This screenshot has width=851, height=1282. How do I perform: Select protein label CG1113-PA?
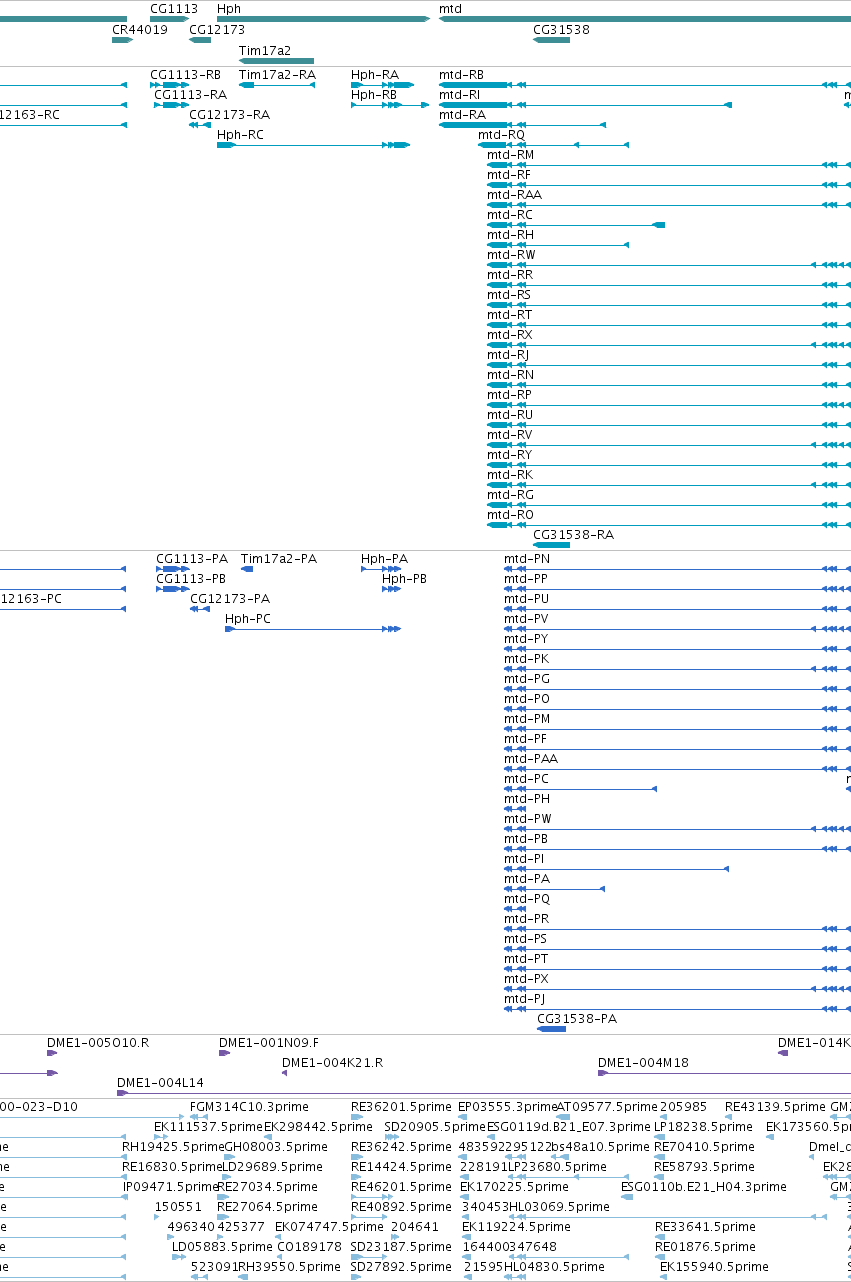[x=192, y=559]
